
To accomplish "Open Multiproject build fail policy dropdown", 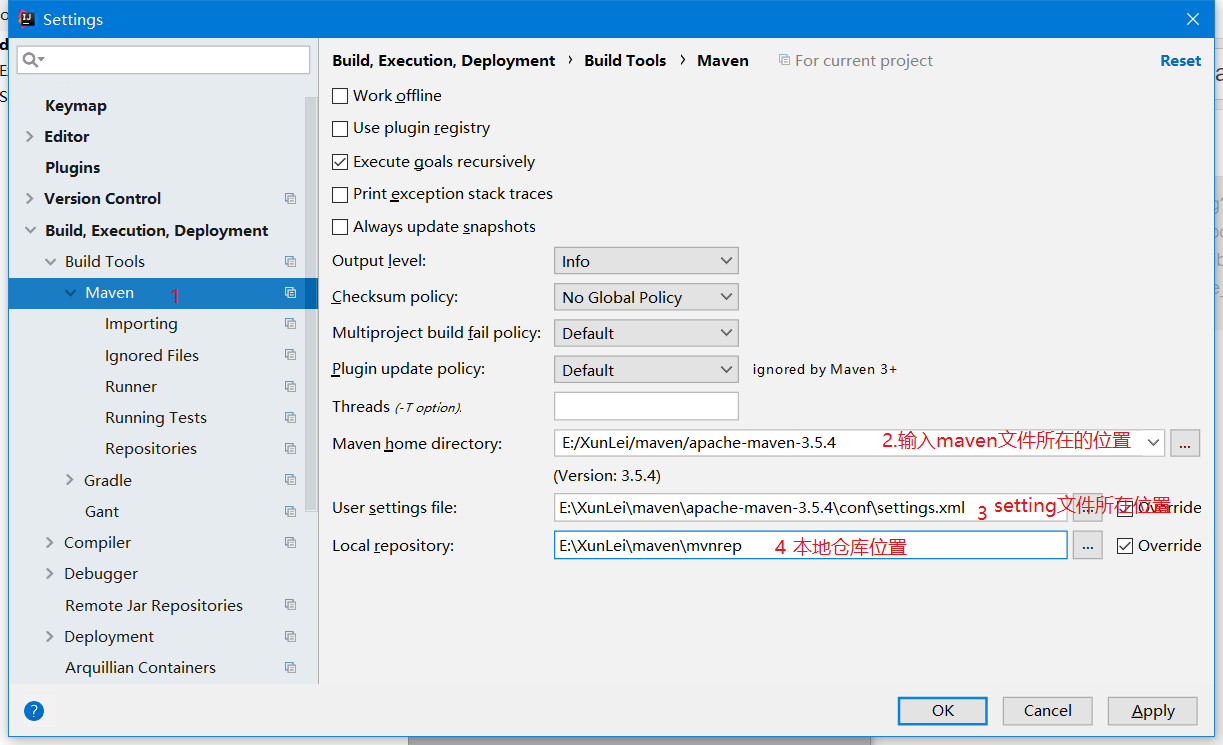I will pyautogui.click(x=646, y=333).
